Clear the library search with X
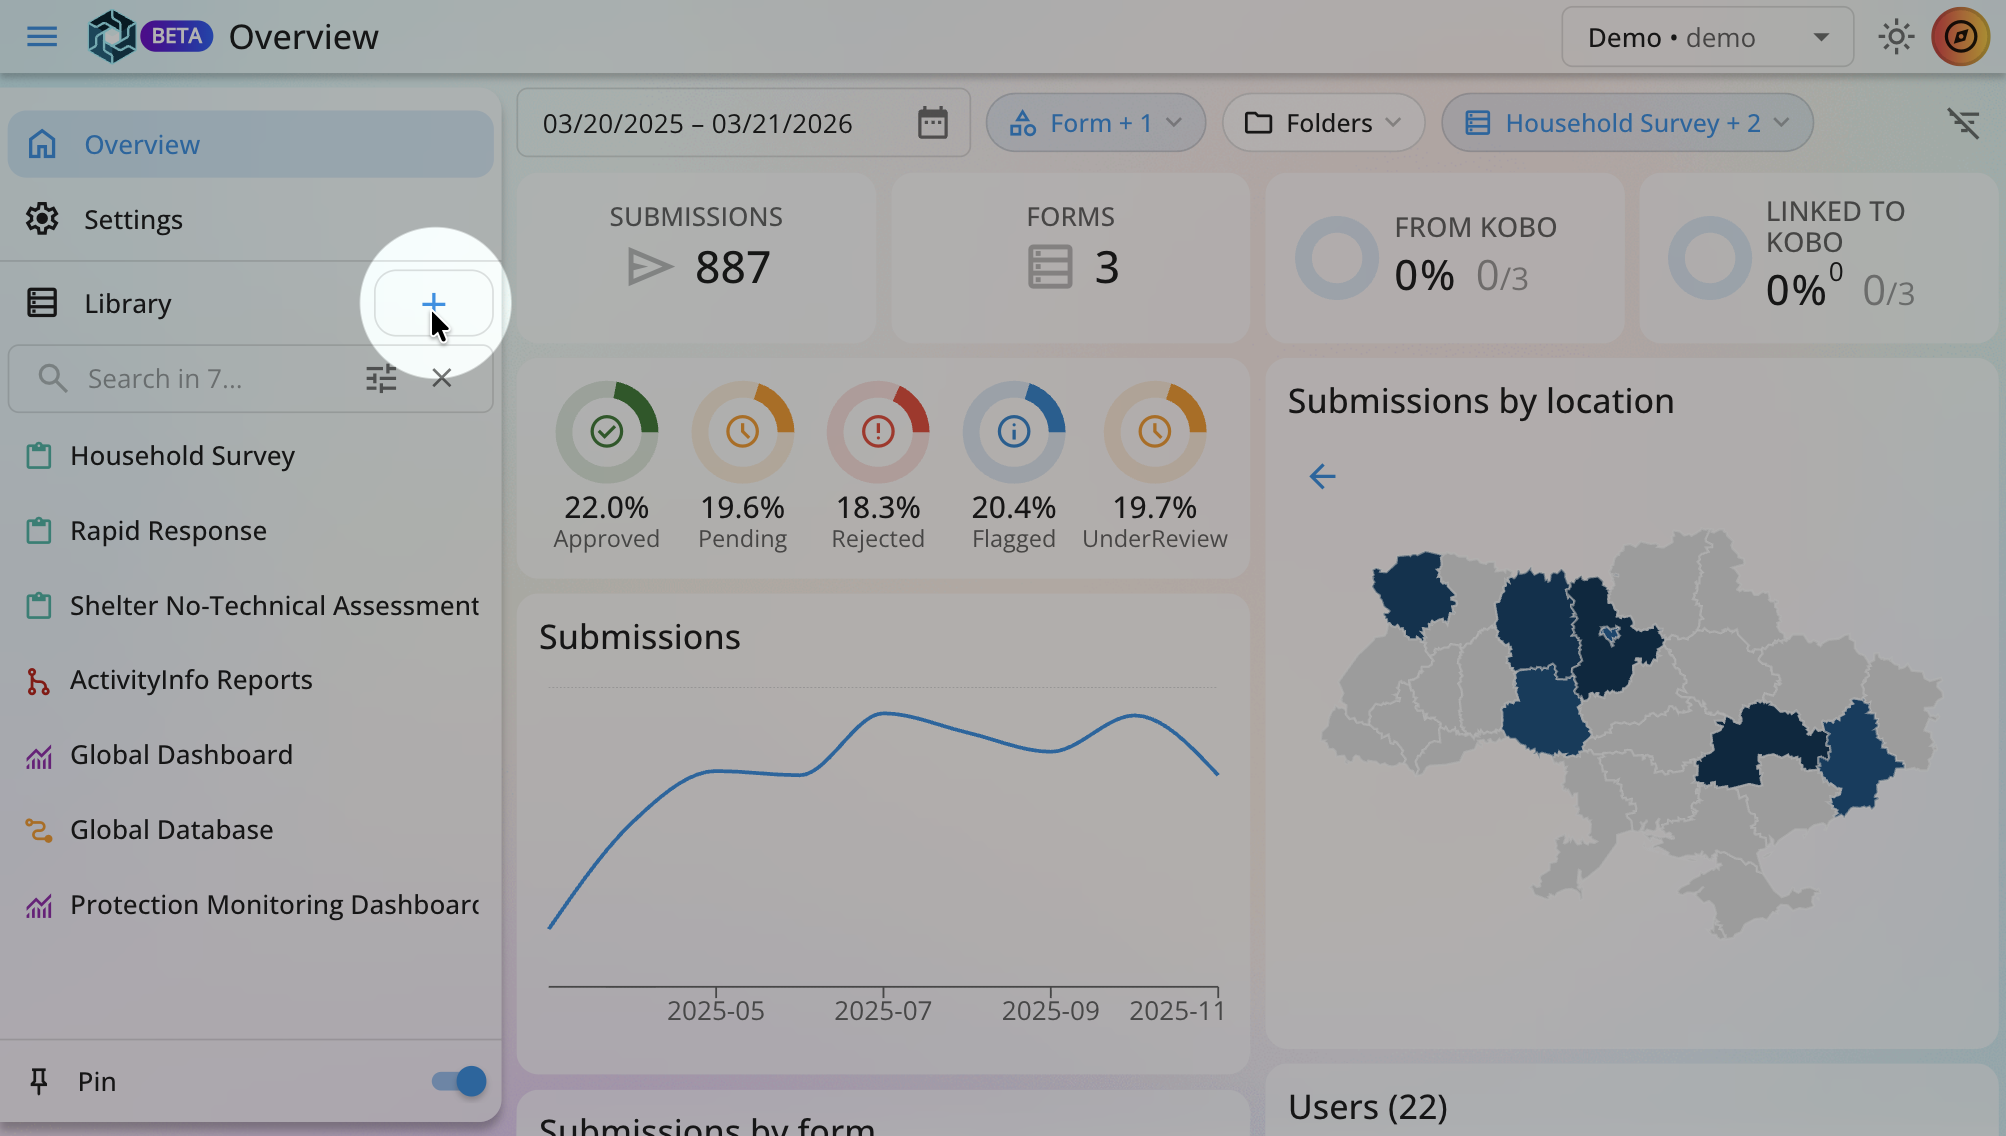This screenshot has width=2006, height=1136. [442, 378]
